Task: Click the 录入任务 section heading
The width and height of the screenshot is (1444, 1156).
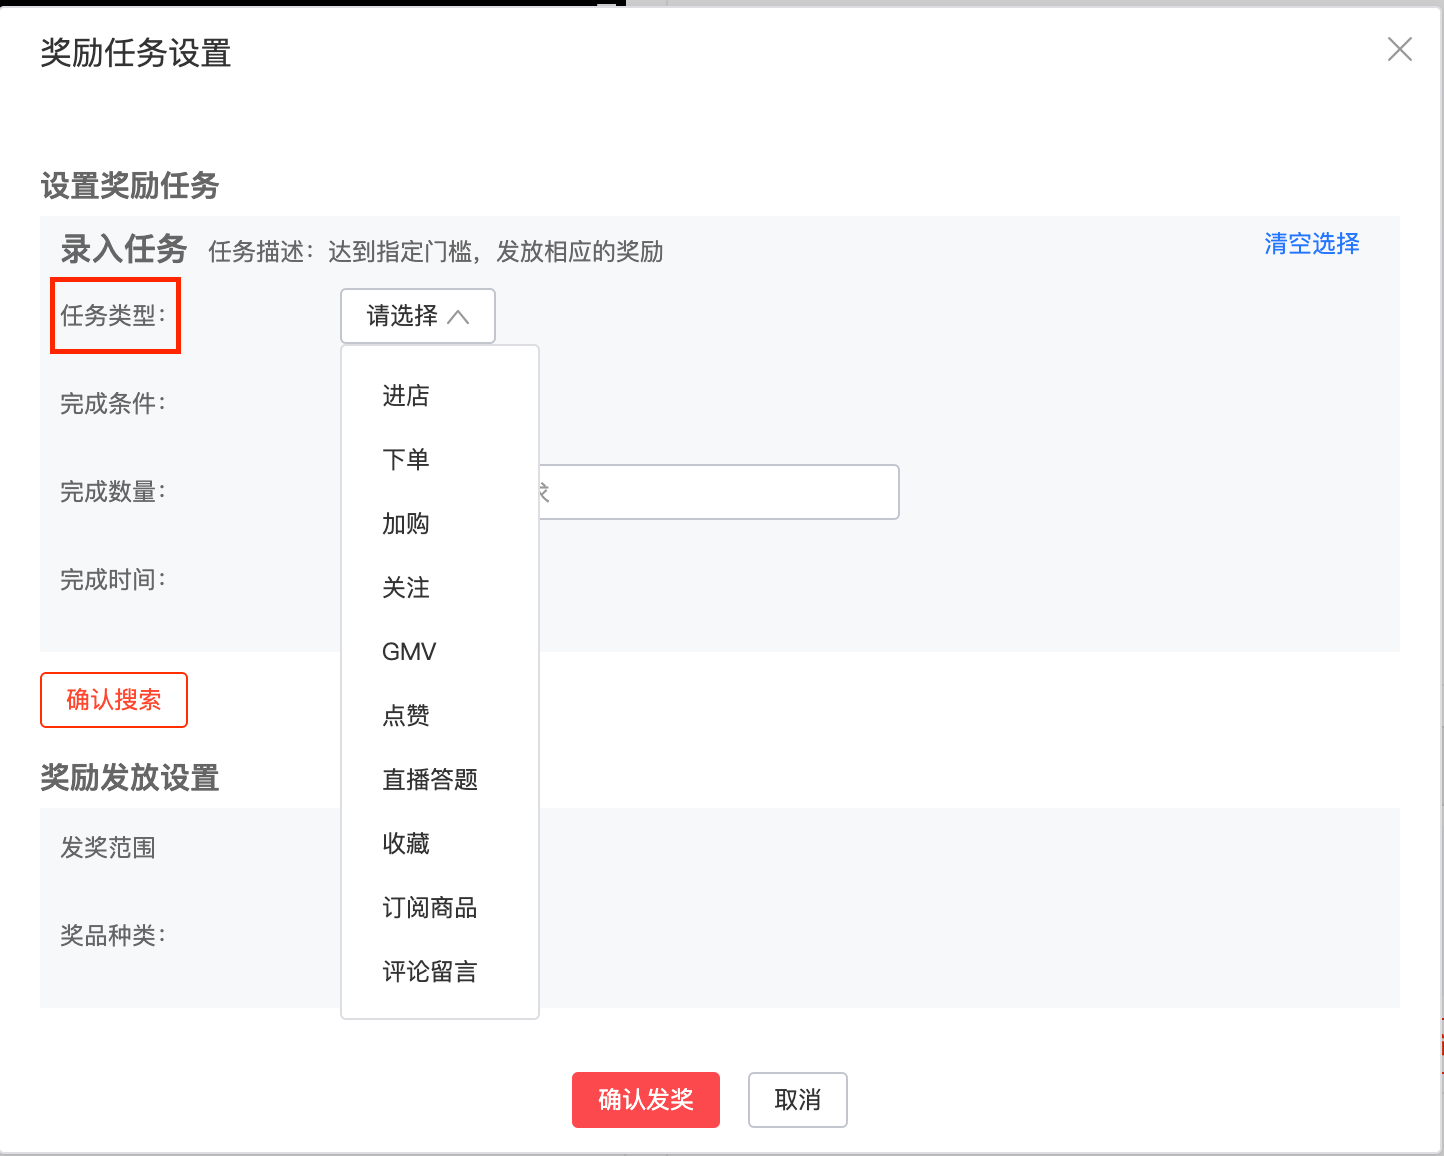Action: [124, 249]
